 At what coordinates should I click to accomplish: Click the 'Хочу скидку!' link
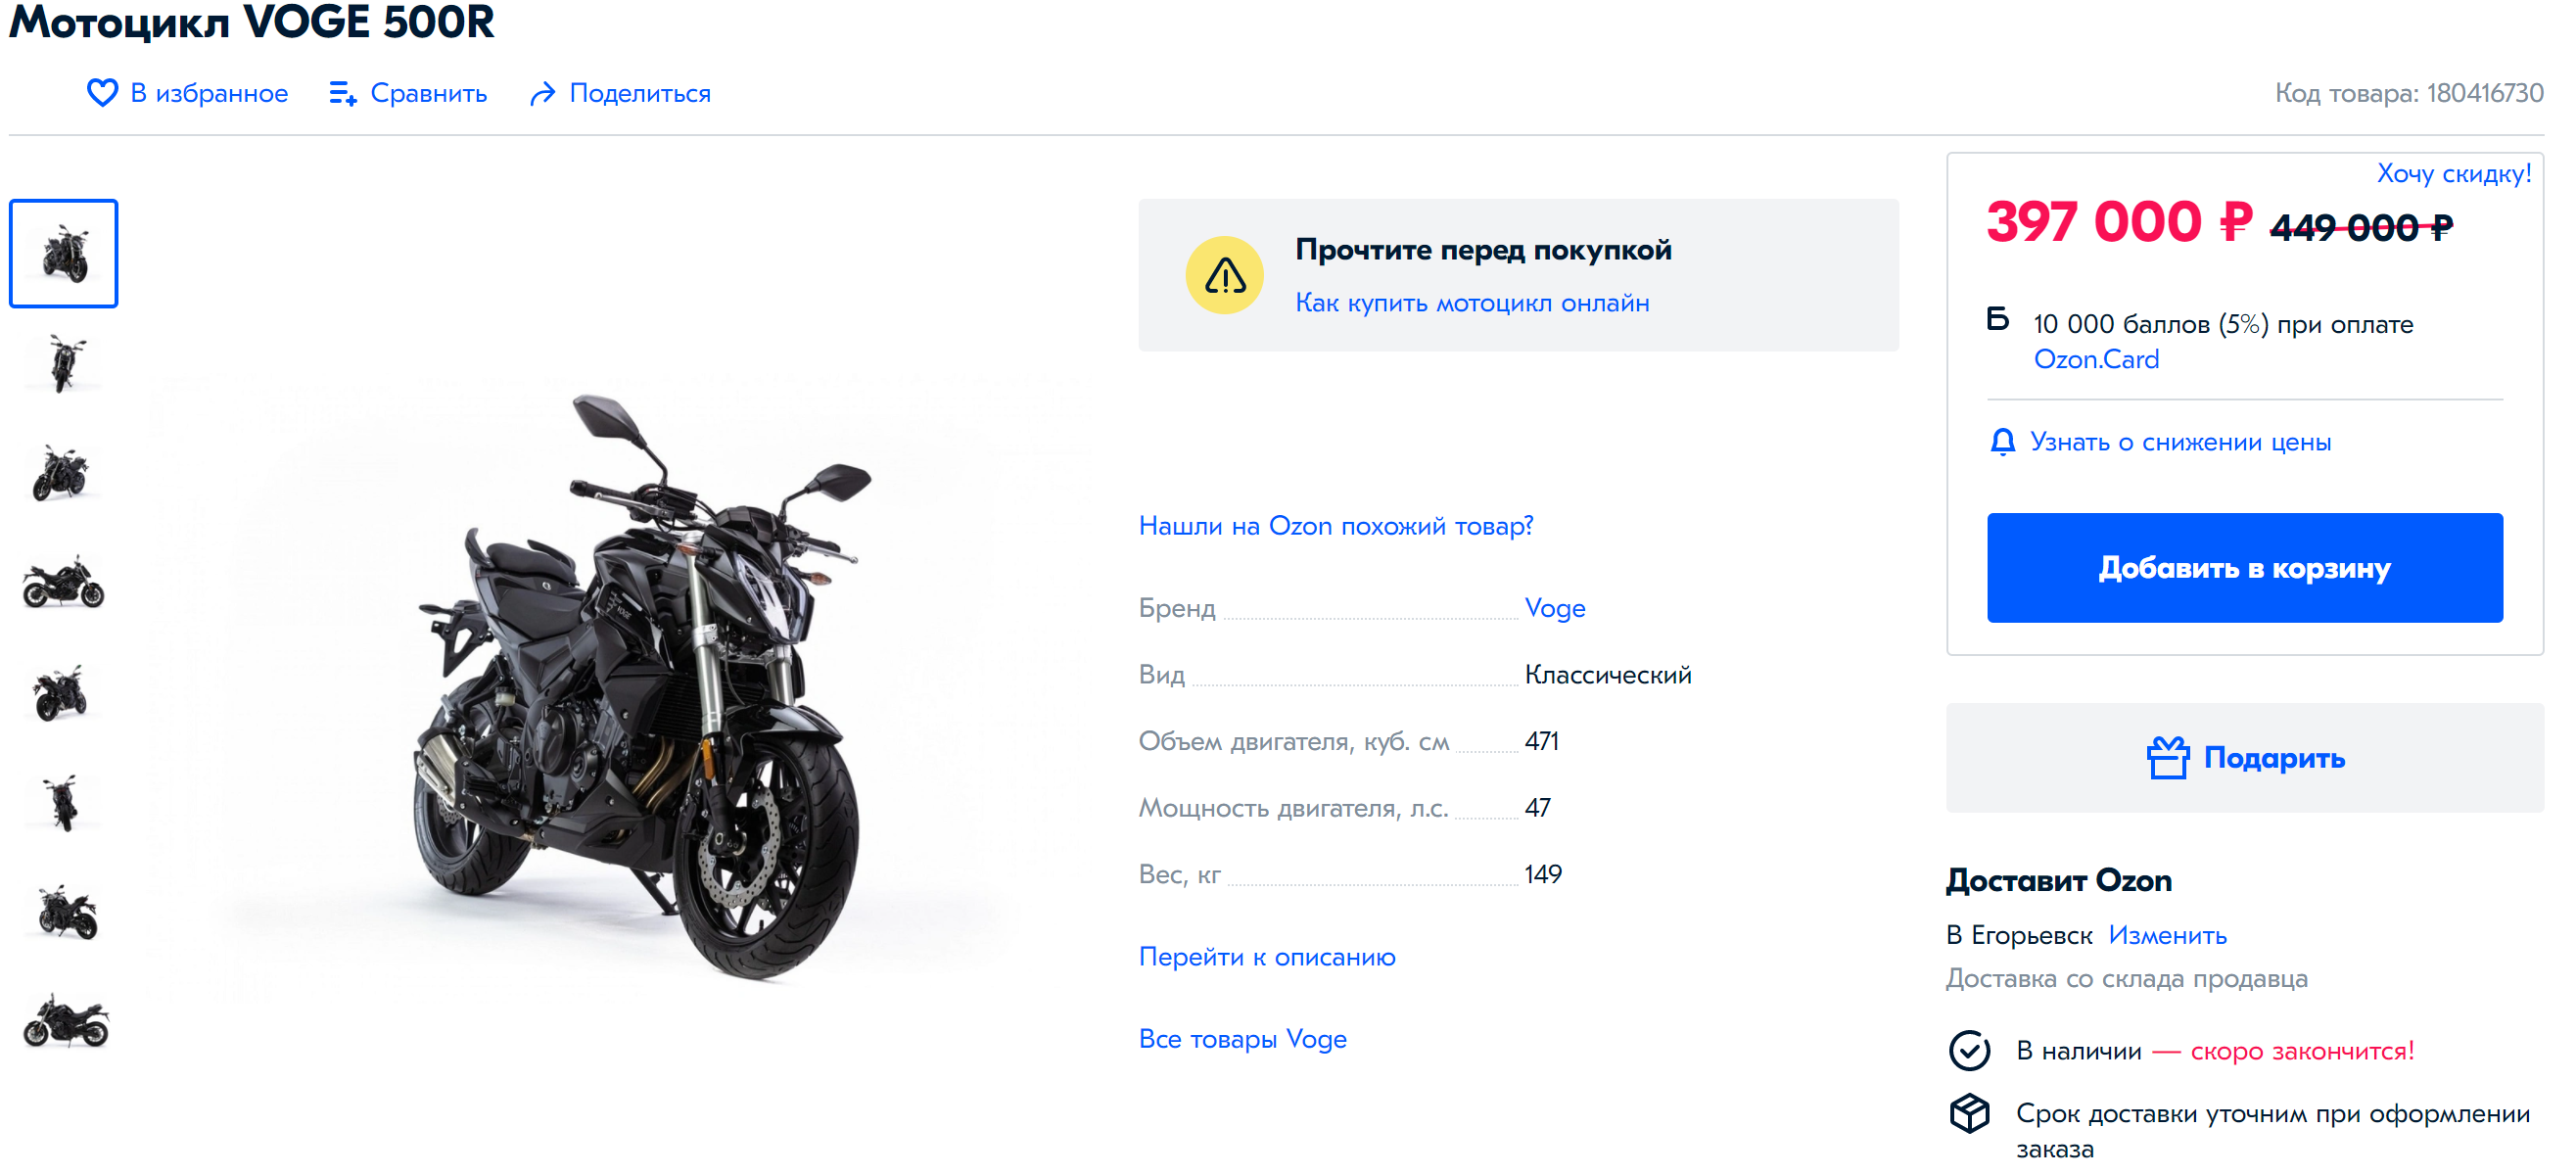tap(2452, 174)
